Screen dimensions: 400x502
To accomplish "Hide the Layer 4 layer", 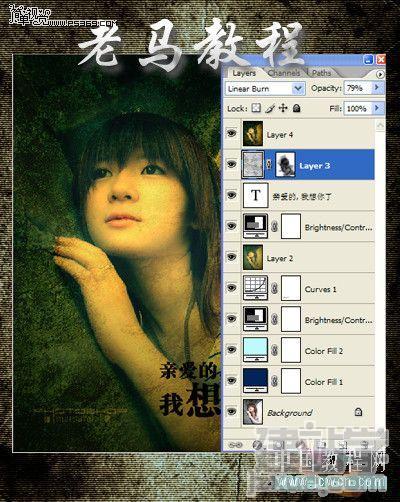I will pos(232,133).
